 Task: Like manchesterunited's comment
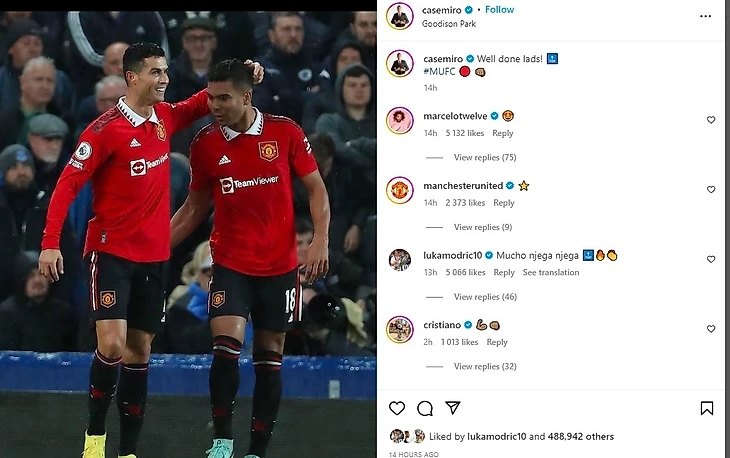[711, 189]
